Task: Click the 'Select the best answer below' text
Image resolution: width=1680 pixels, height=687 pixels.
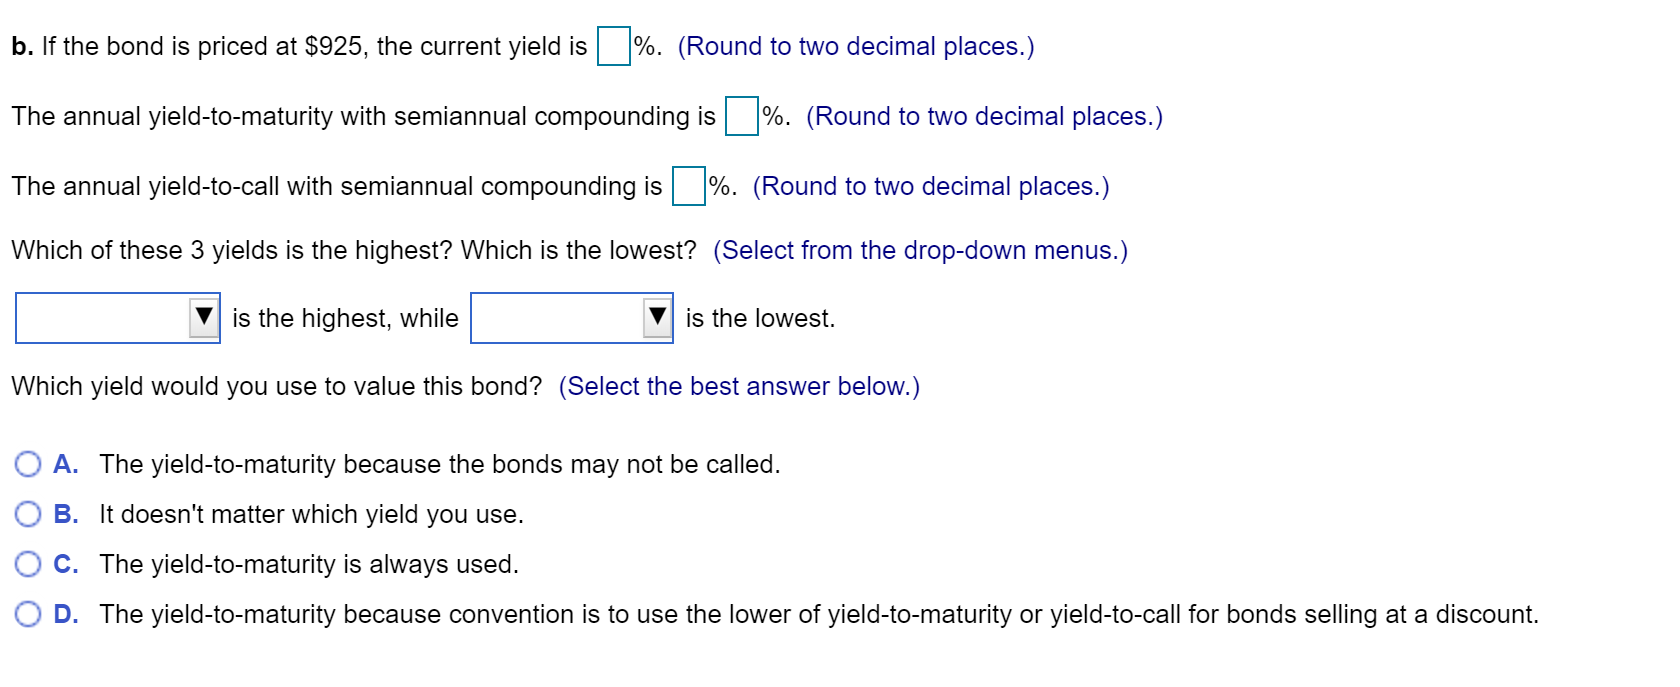Action: click(x=739, y=386)
